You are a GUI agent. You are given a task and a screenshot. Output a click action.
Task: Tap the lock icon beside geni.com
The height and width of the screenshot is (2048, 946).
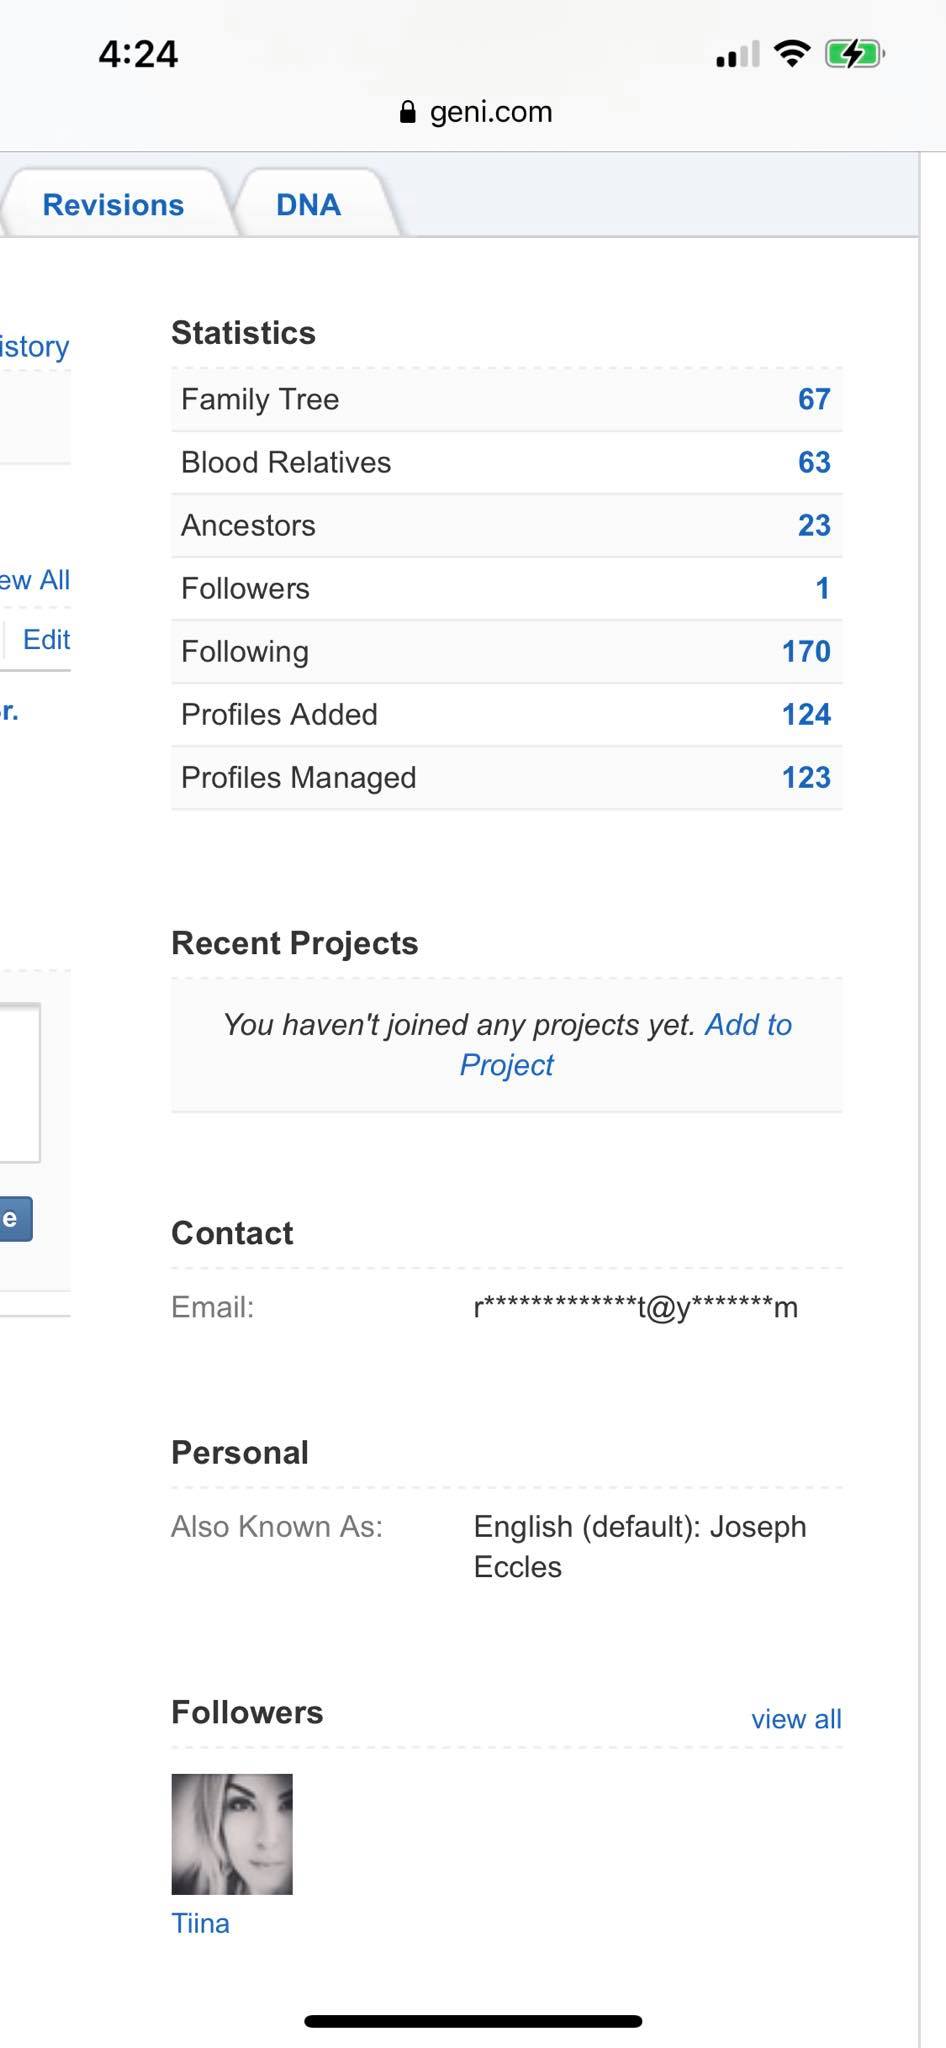coord(407,112)
